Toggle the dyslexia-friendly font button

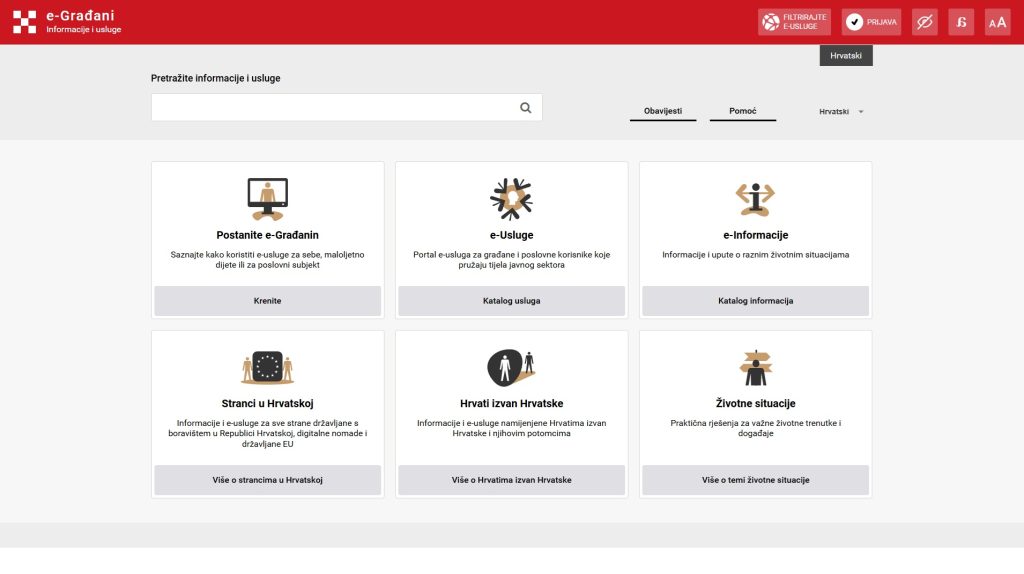[961, 22]
